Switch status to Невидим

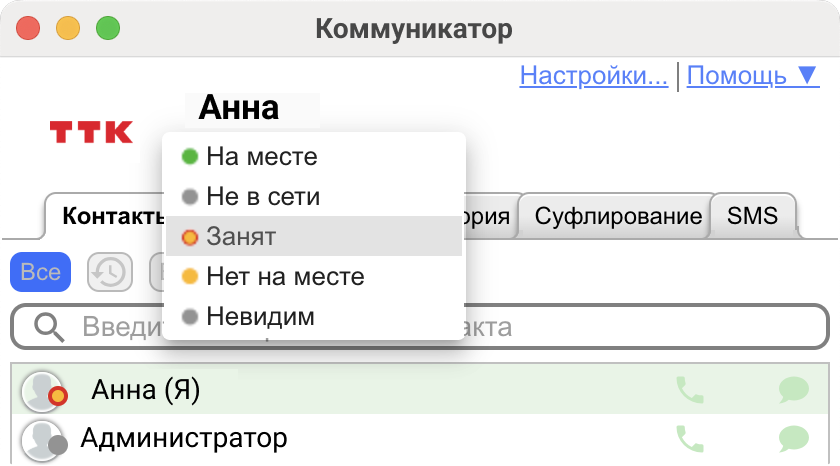pos(260,317)
